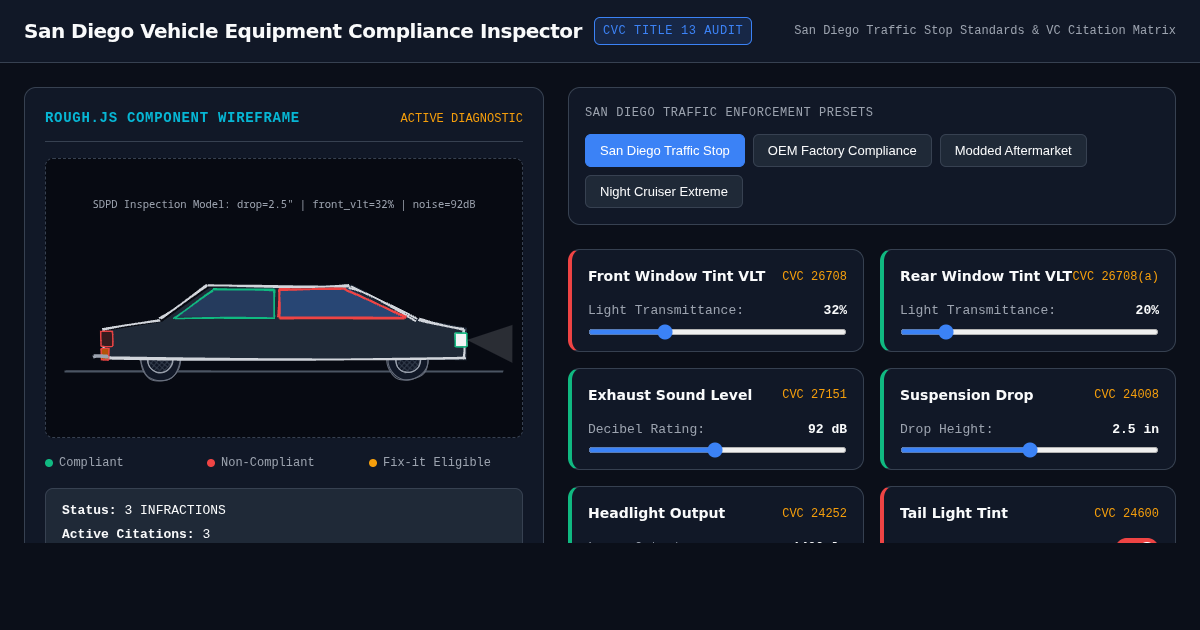Viewport: 1200px width, 630px height.
Task: Click the 2.5 in drop height value
Action: click(1135, 429)
